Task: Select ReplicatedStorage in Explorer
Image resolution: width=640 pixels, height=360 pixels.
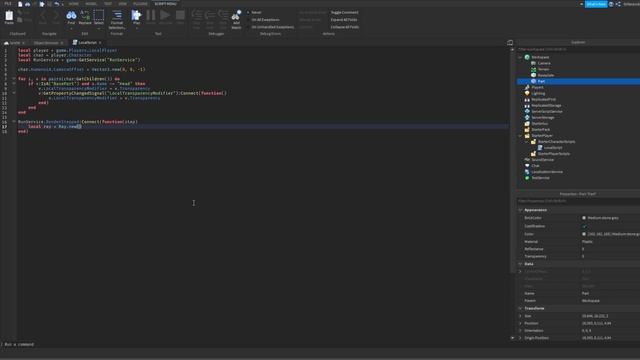Action: point(546,105)
